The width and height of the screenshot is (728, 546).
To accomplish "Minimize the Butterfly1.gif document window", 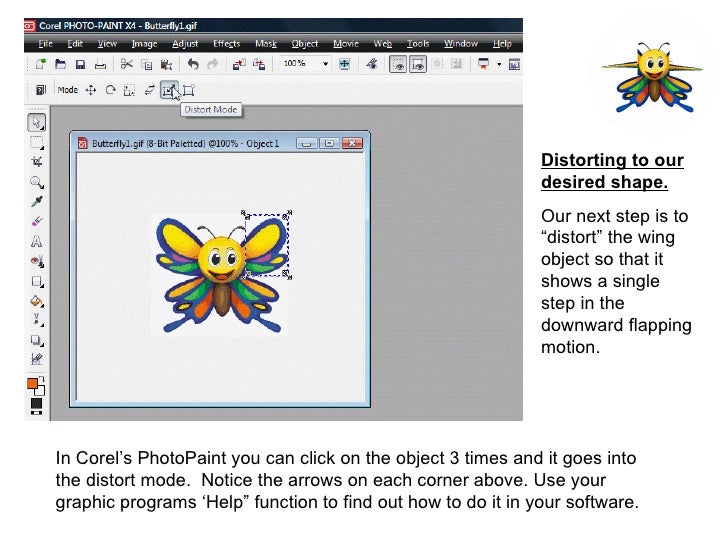I will [306, 143].
